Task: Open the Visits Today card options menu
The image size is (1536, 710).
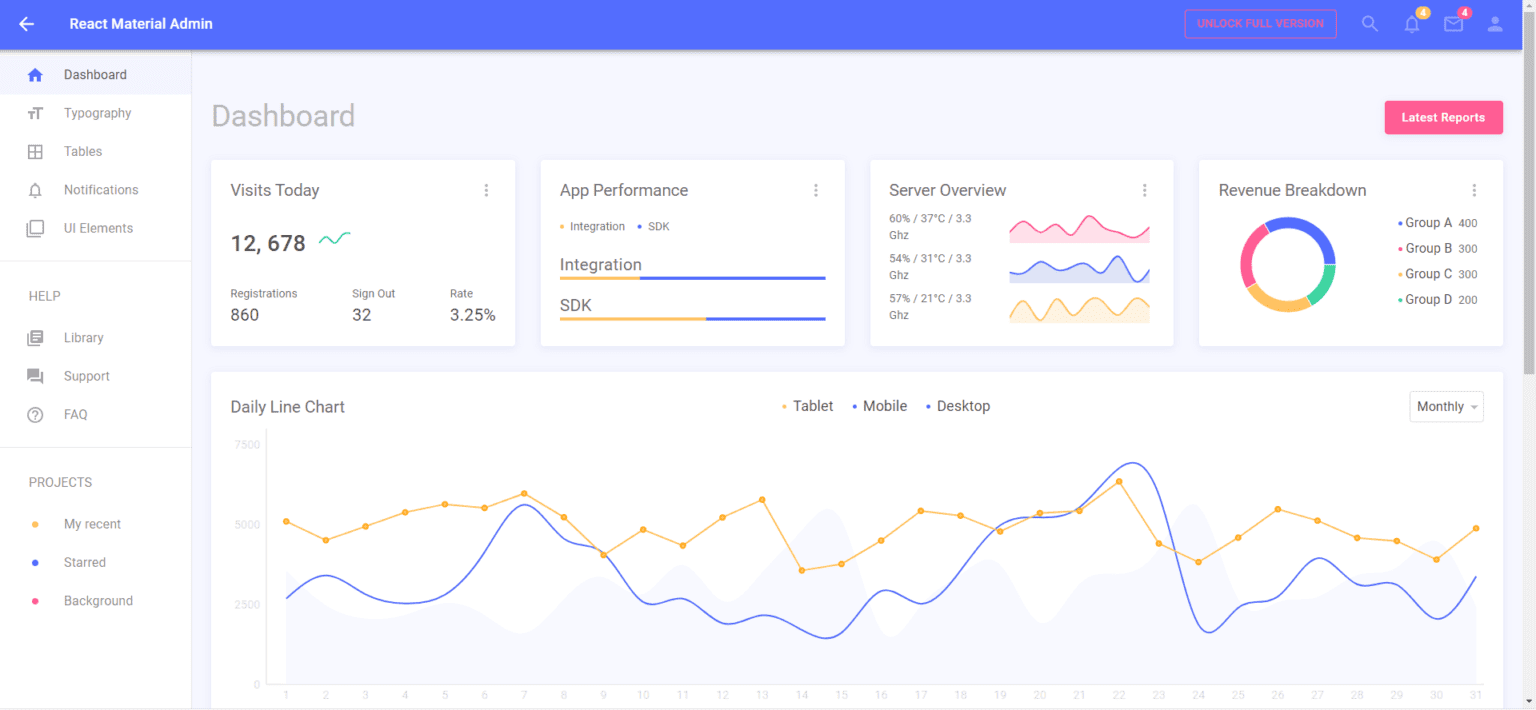Action: click(487, 190)
